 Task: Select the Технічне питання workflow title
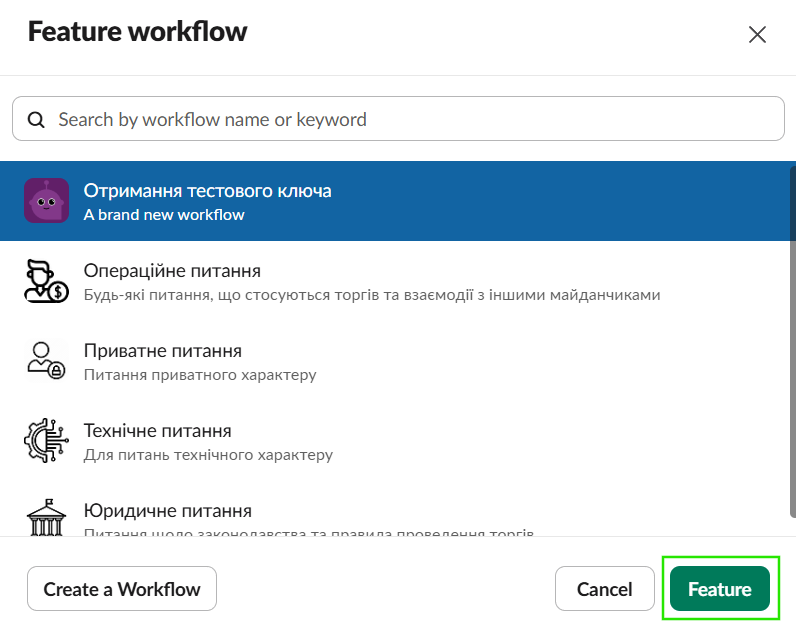pos(157,431)
